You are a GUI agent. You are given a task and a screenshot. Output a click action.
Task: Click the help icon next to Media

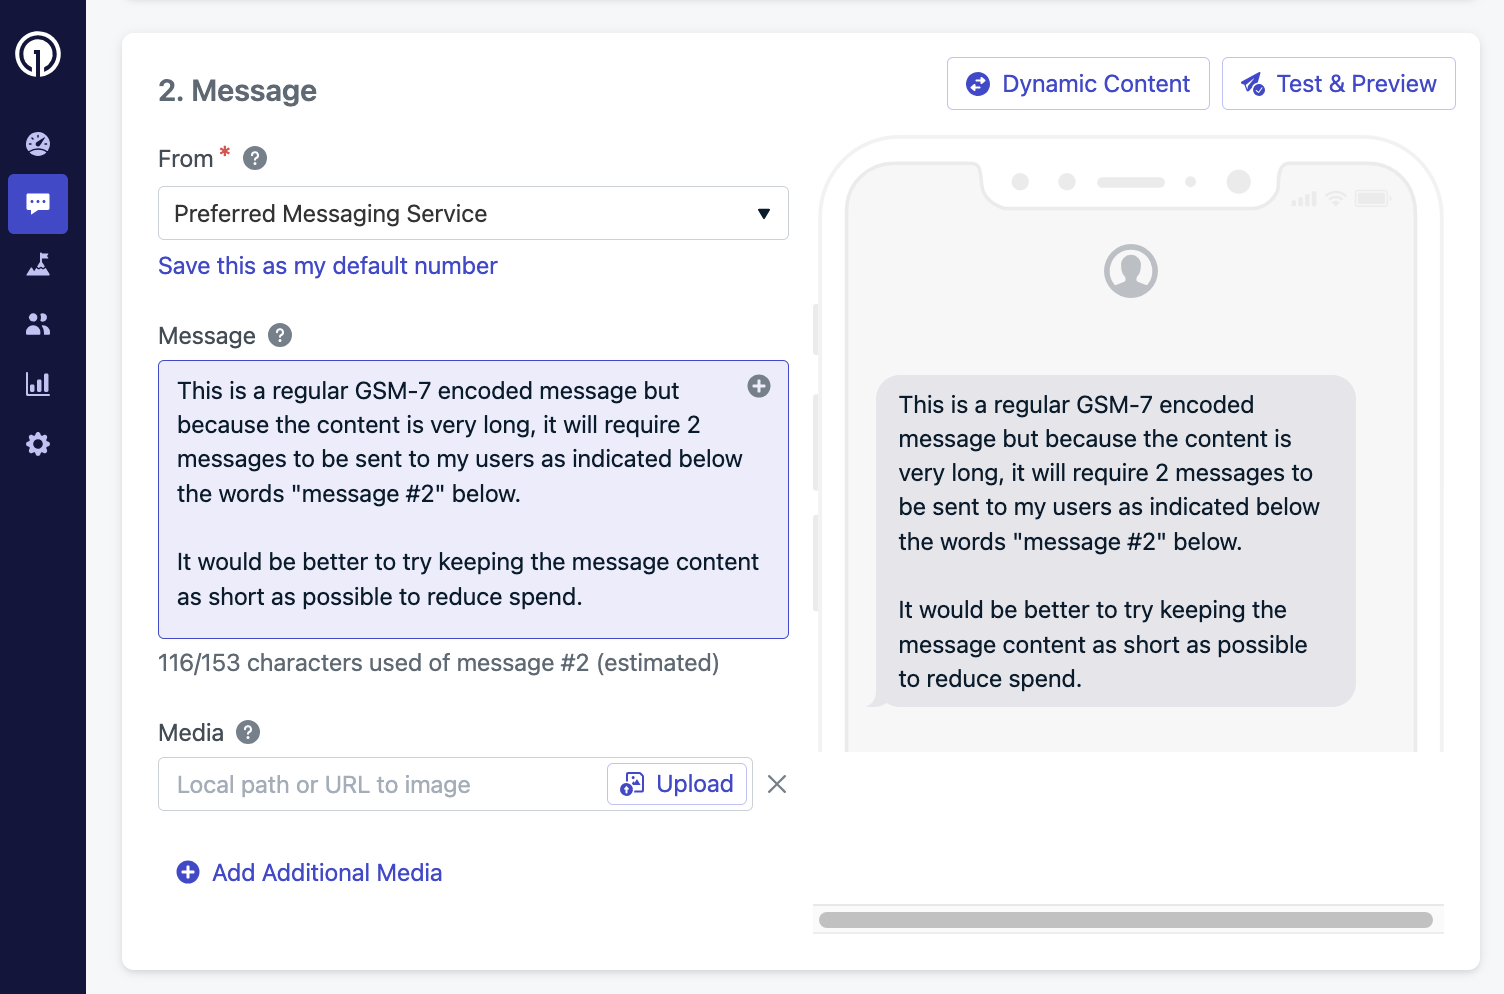pyautogui.click(x=248, y=732)
